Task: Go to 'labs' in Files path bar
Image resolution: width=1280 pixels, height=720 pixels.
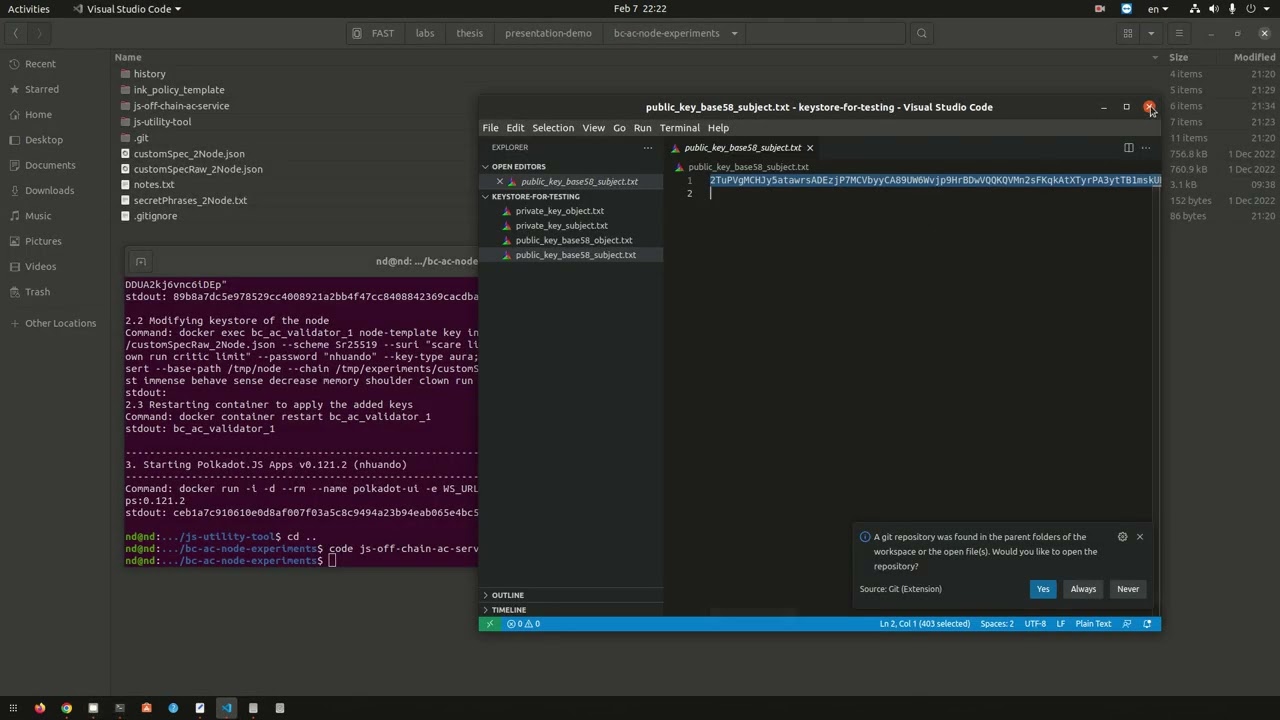Action: 425,33
